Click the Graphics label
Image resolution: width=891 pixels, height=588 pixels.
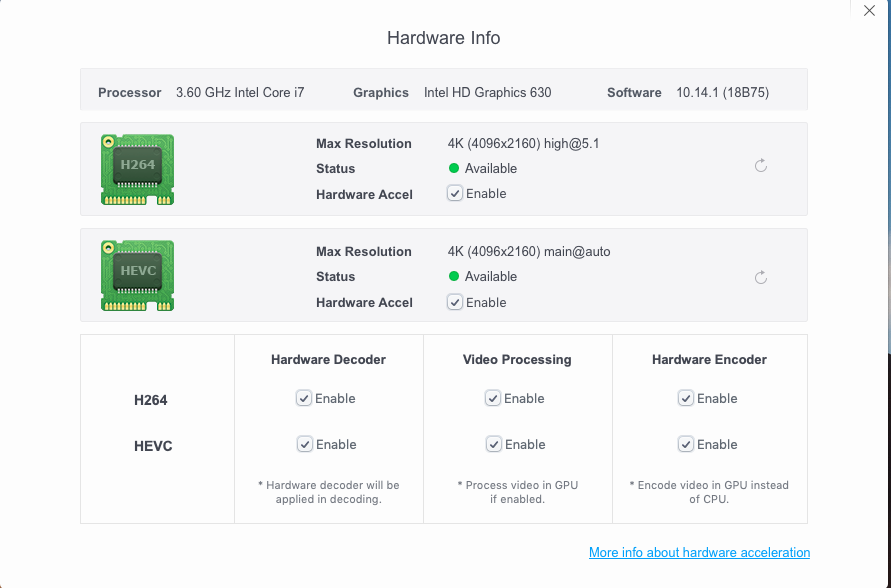pyautogui.click(x=381, y=93)
